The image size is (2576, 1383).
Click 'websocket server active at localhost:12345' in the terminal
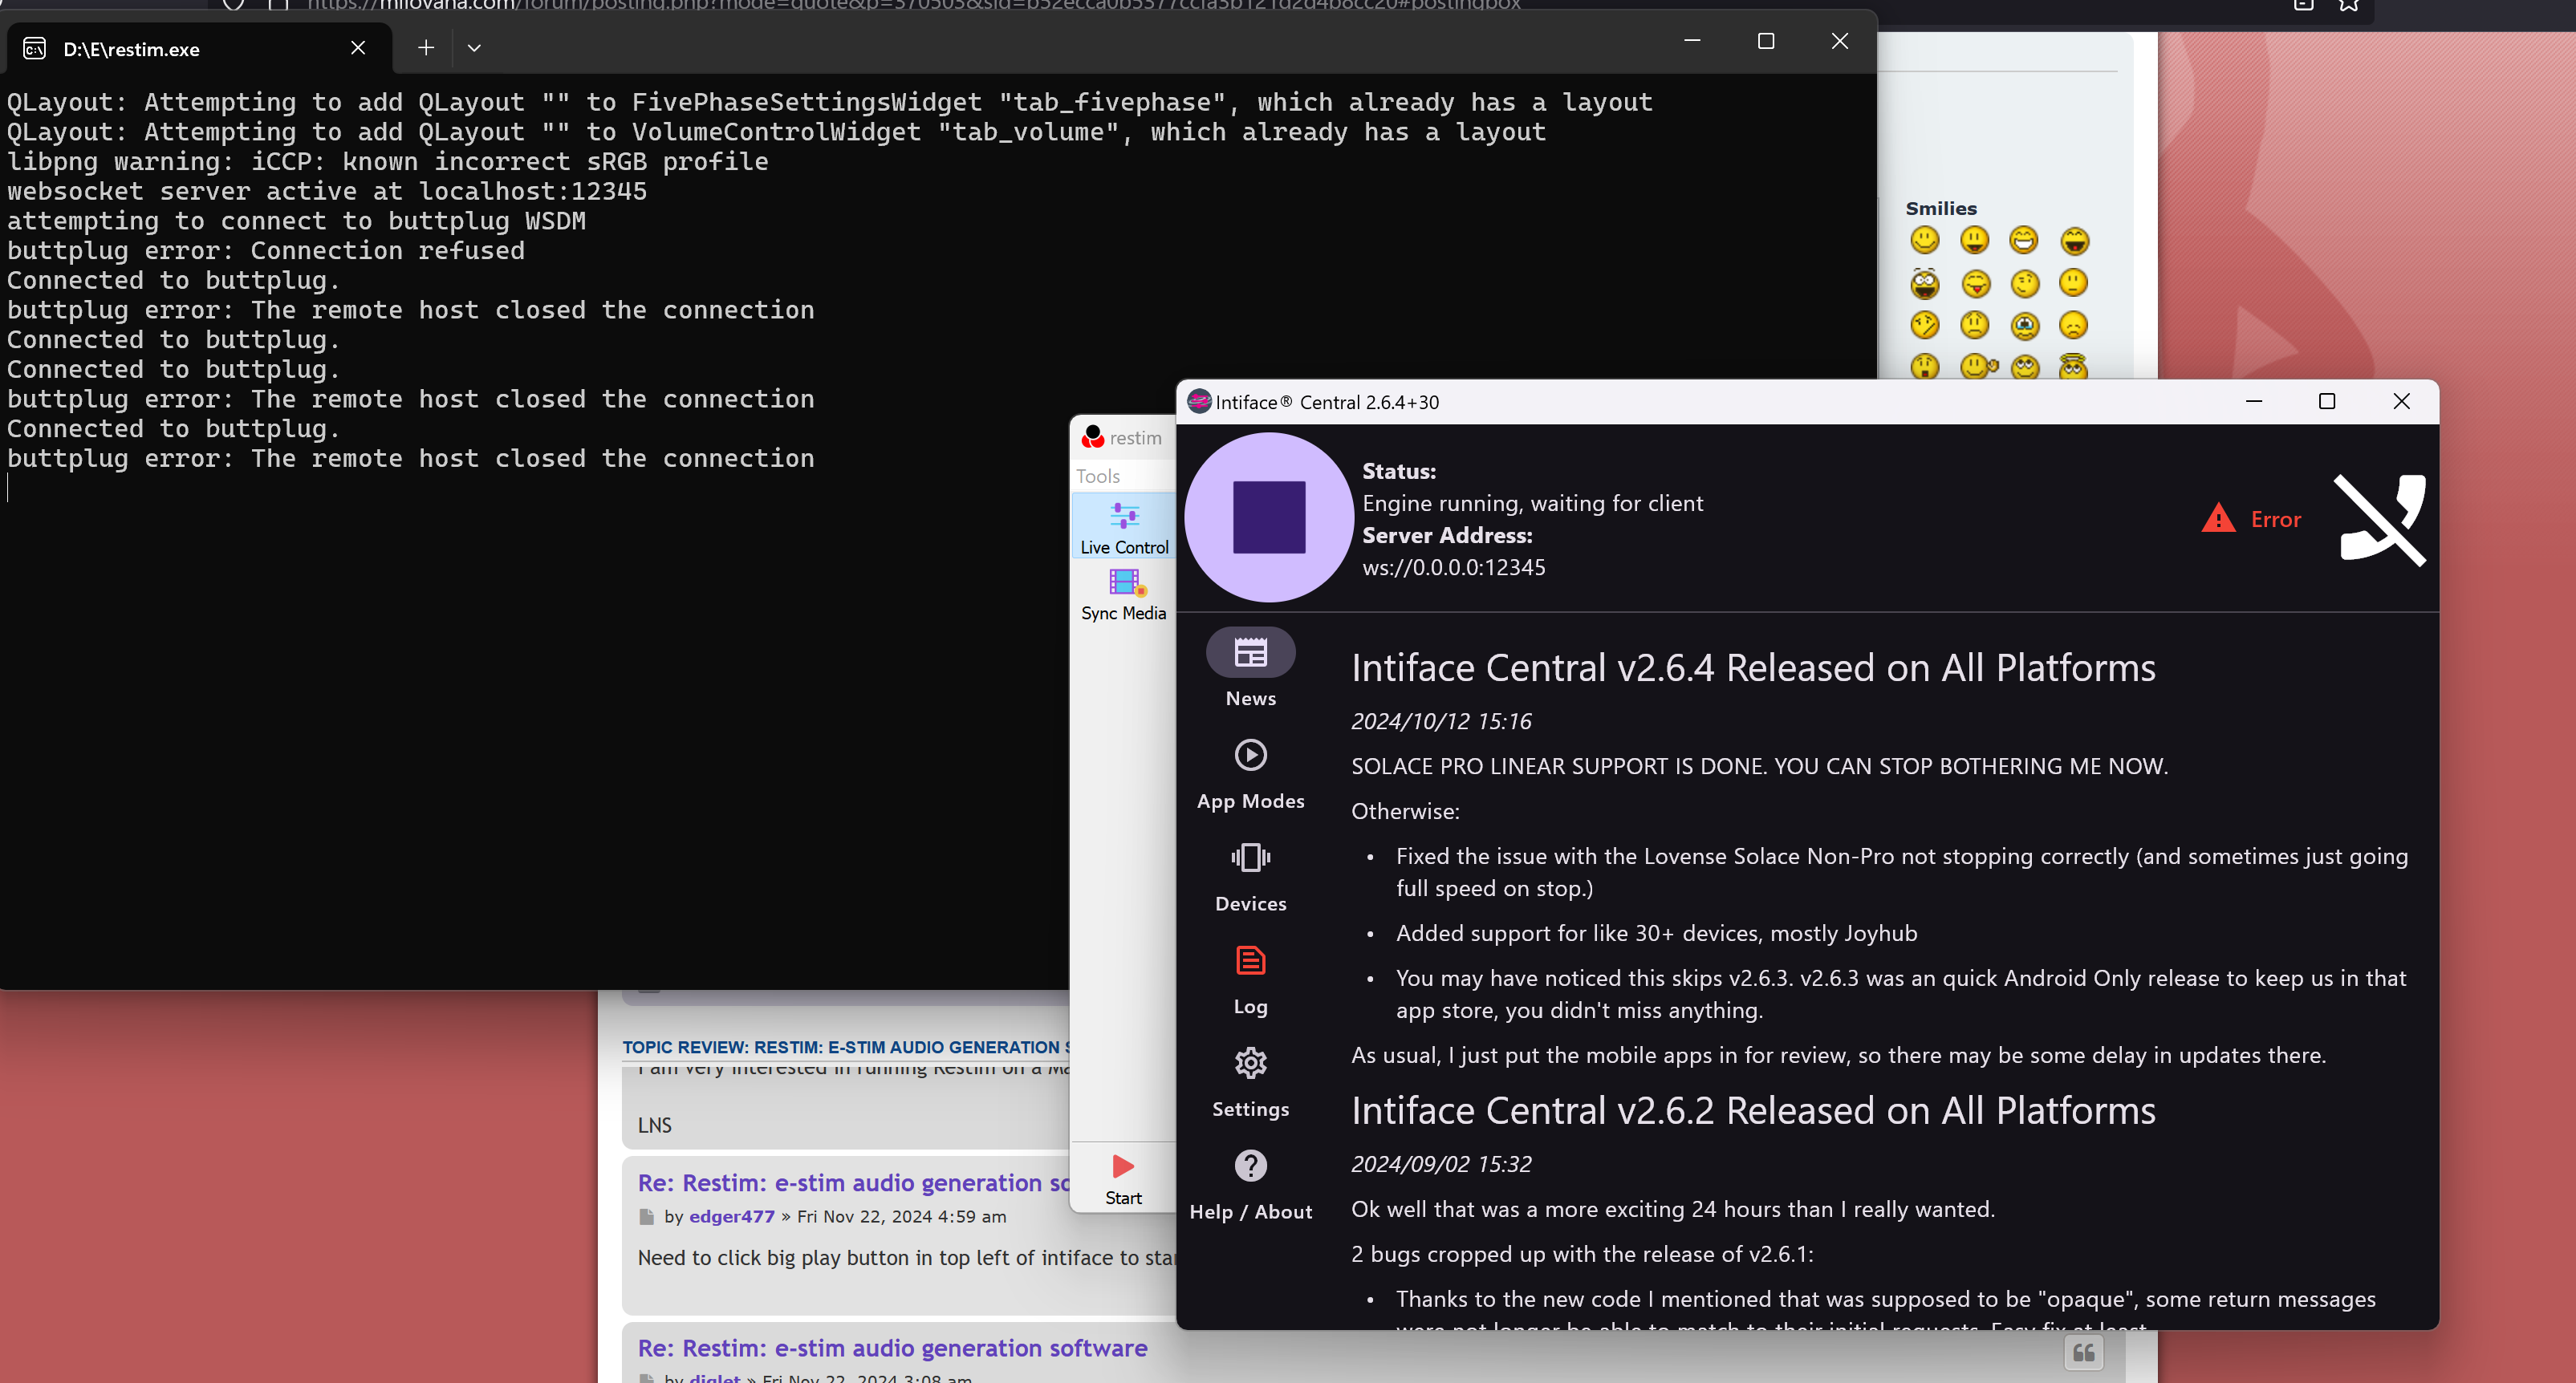coord(327,191)
